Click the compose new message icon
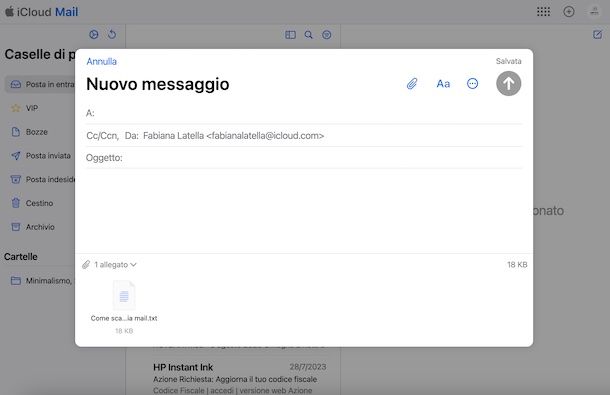The width and height of the screenshot is (610, 395). pos(598,35)
